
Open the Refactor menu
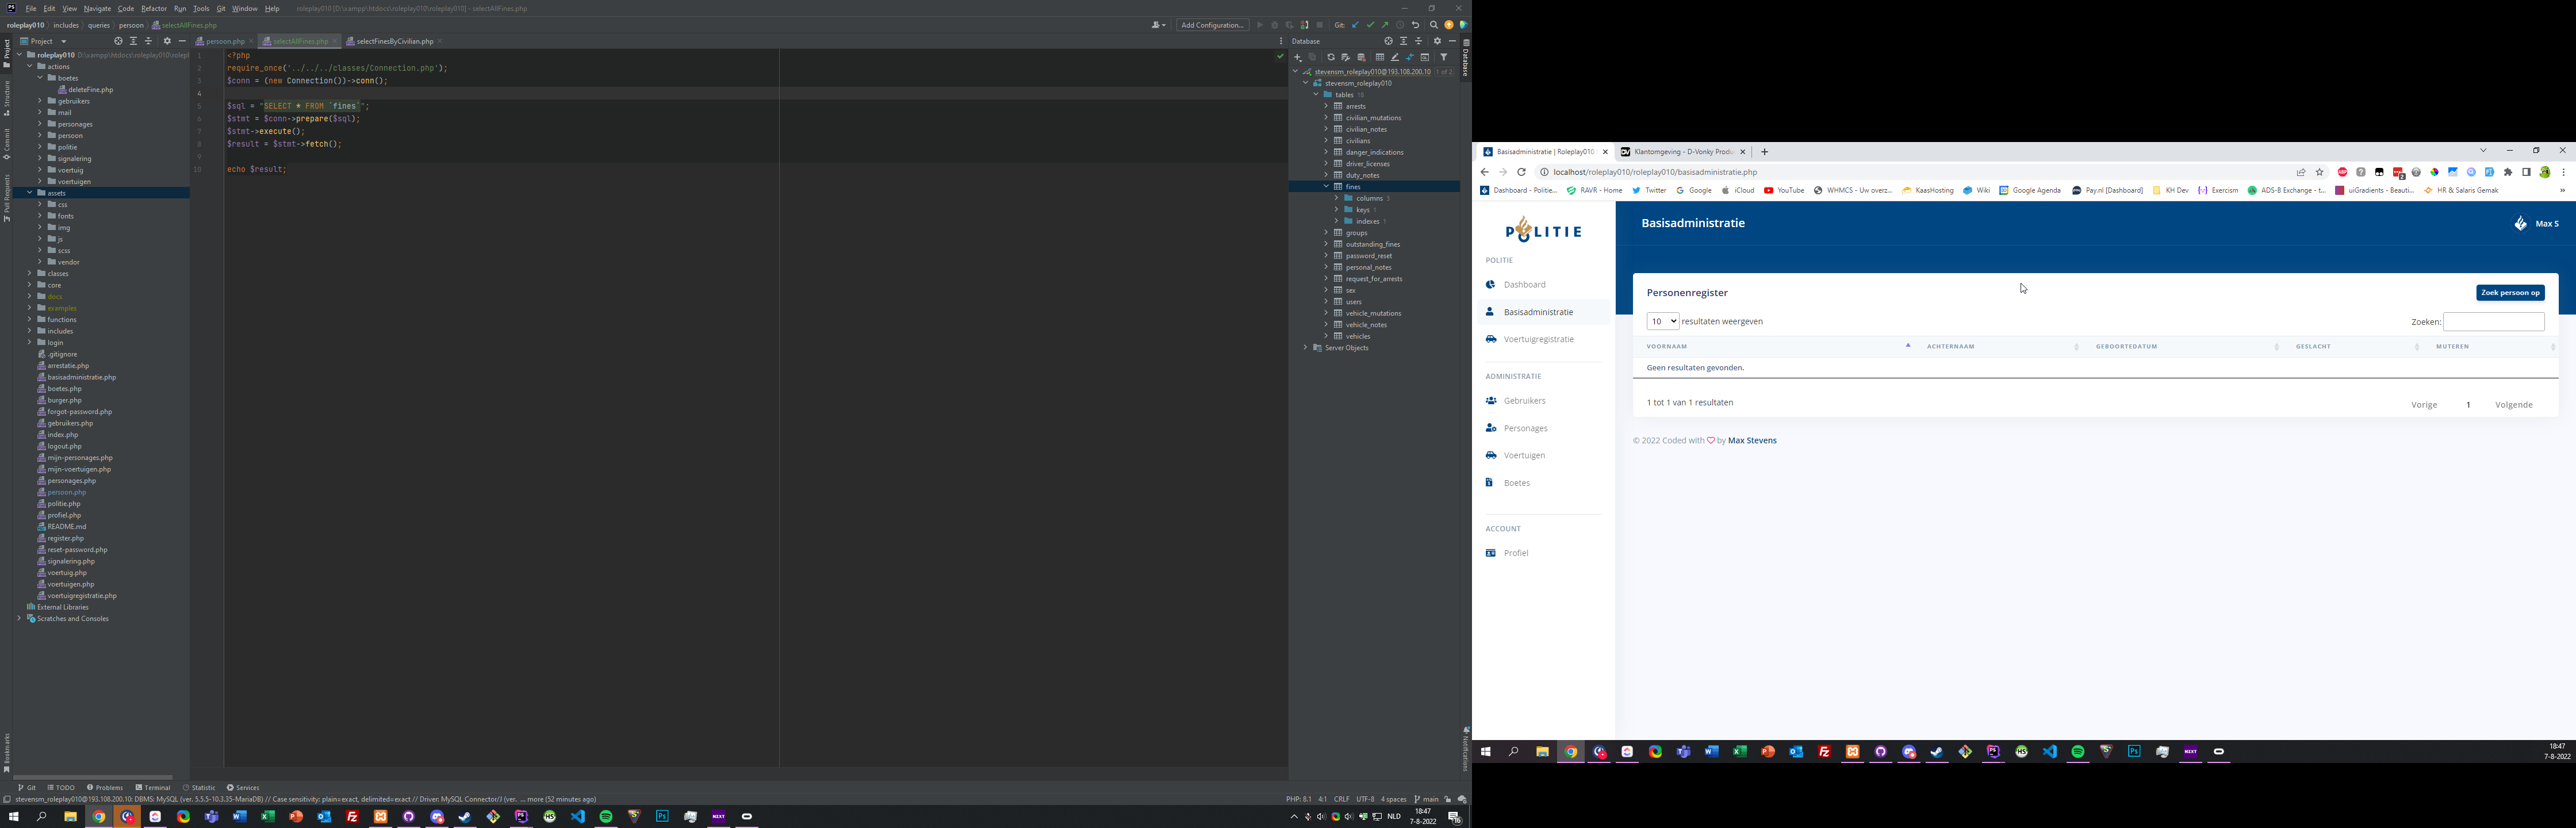154,8
